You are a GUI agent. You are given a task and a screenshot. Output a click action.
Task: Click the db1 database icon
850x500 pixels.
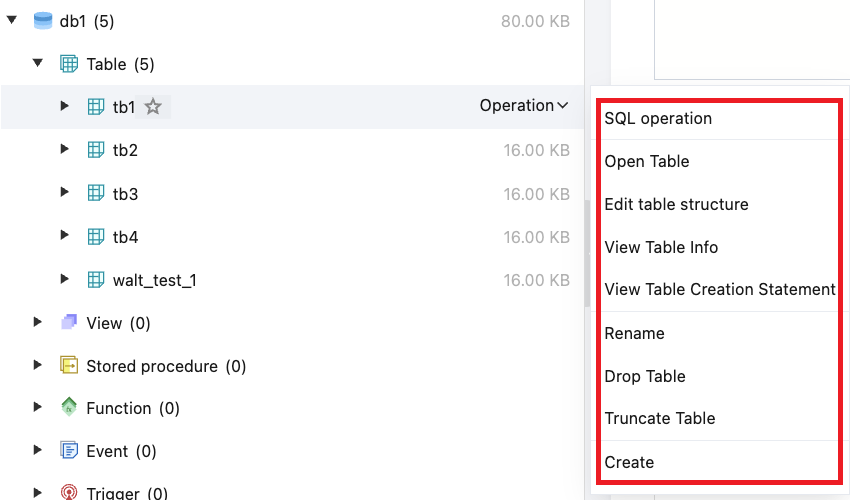point(43,21)
